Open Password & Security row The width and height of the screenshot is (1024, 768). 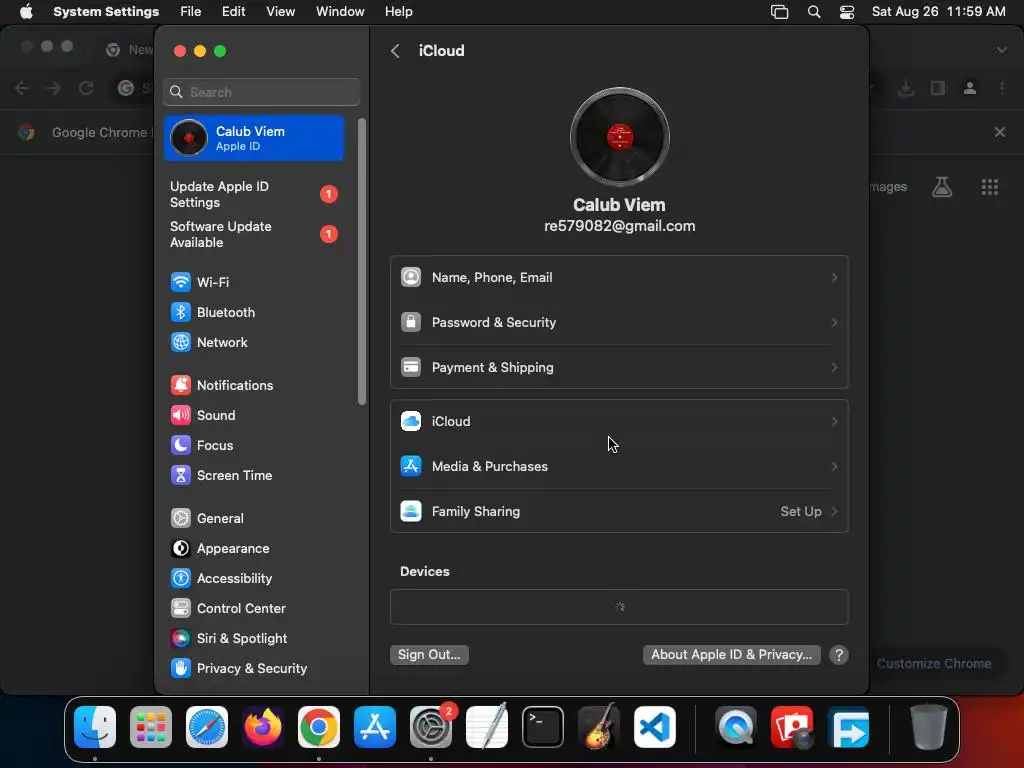(x=619, y=323)
